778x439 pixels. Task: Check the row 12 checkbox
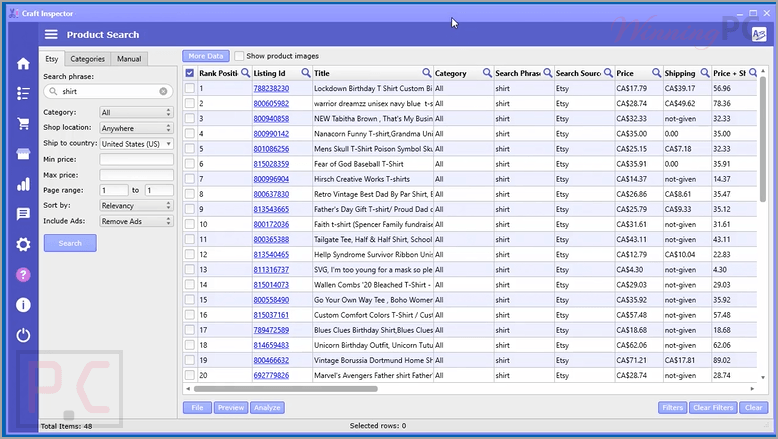190,254
